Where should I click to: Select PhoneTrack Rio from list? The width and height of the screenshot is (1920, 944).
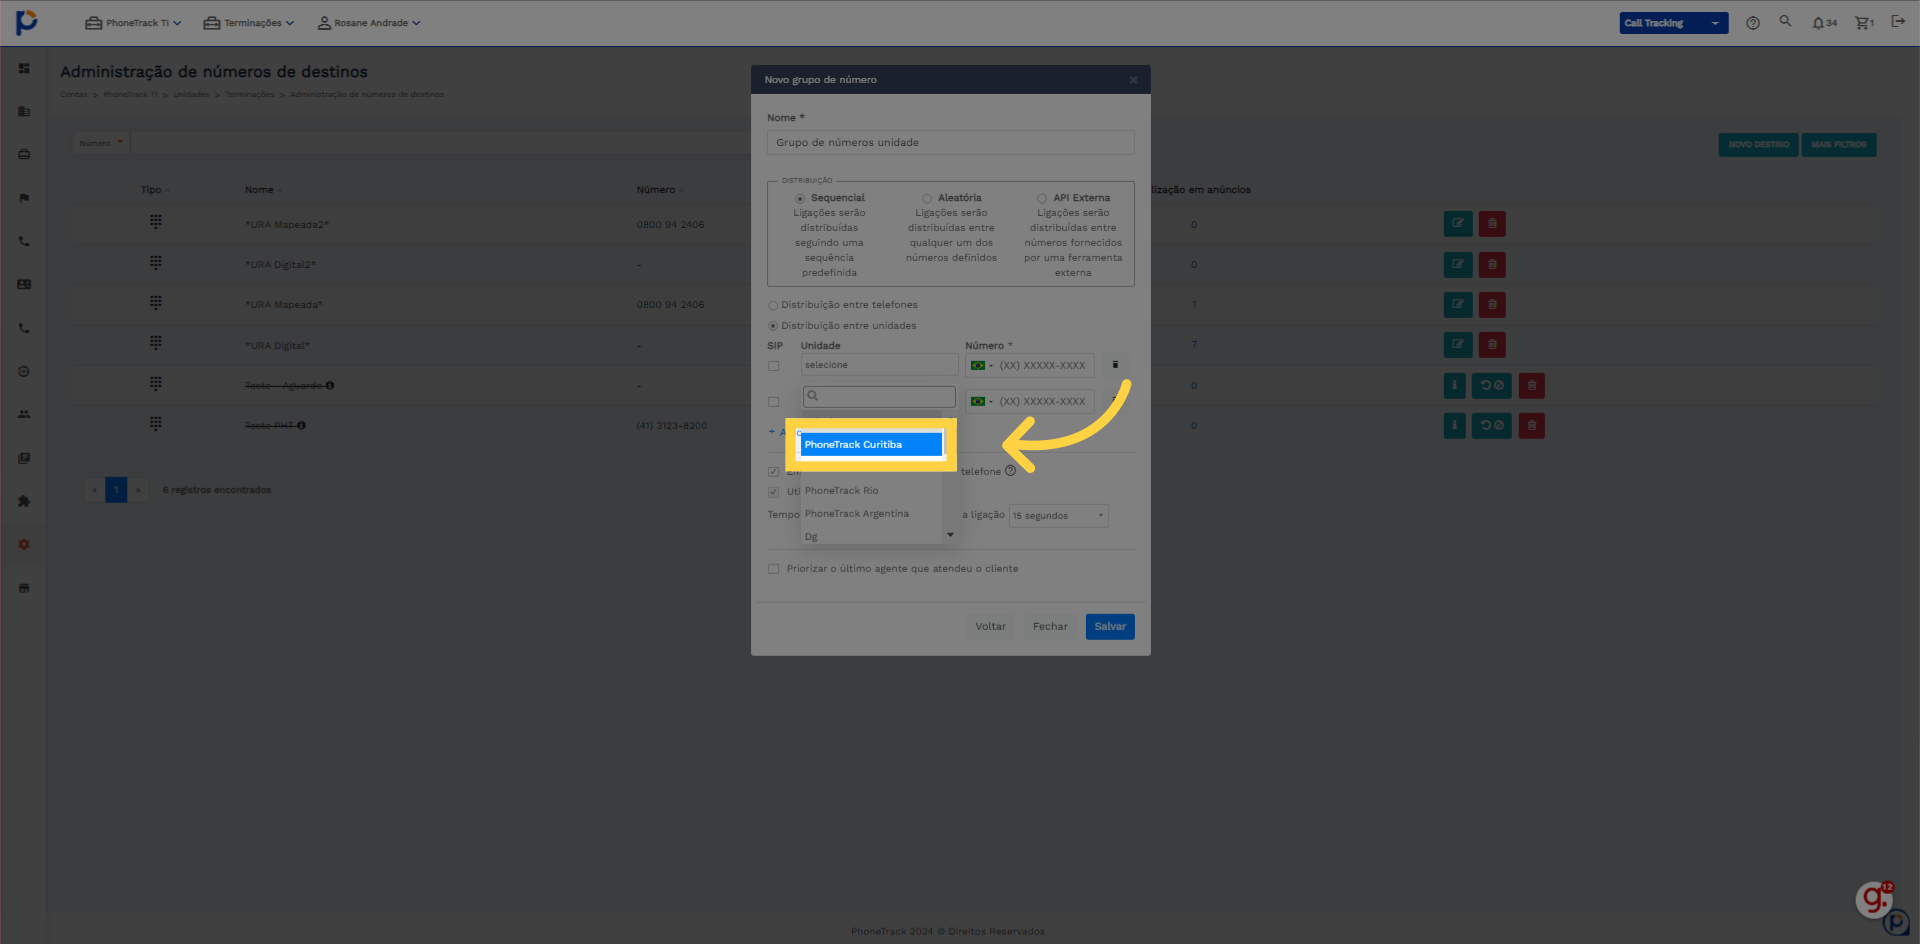point(871,491)
